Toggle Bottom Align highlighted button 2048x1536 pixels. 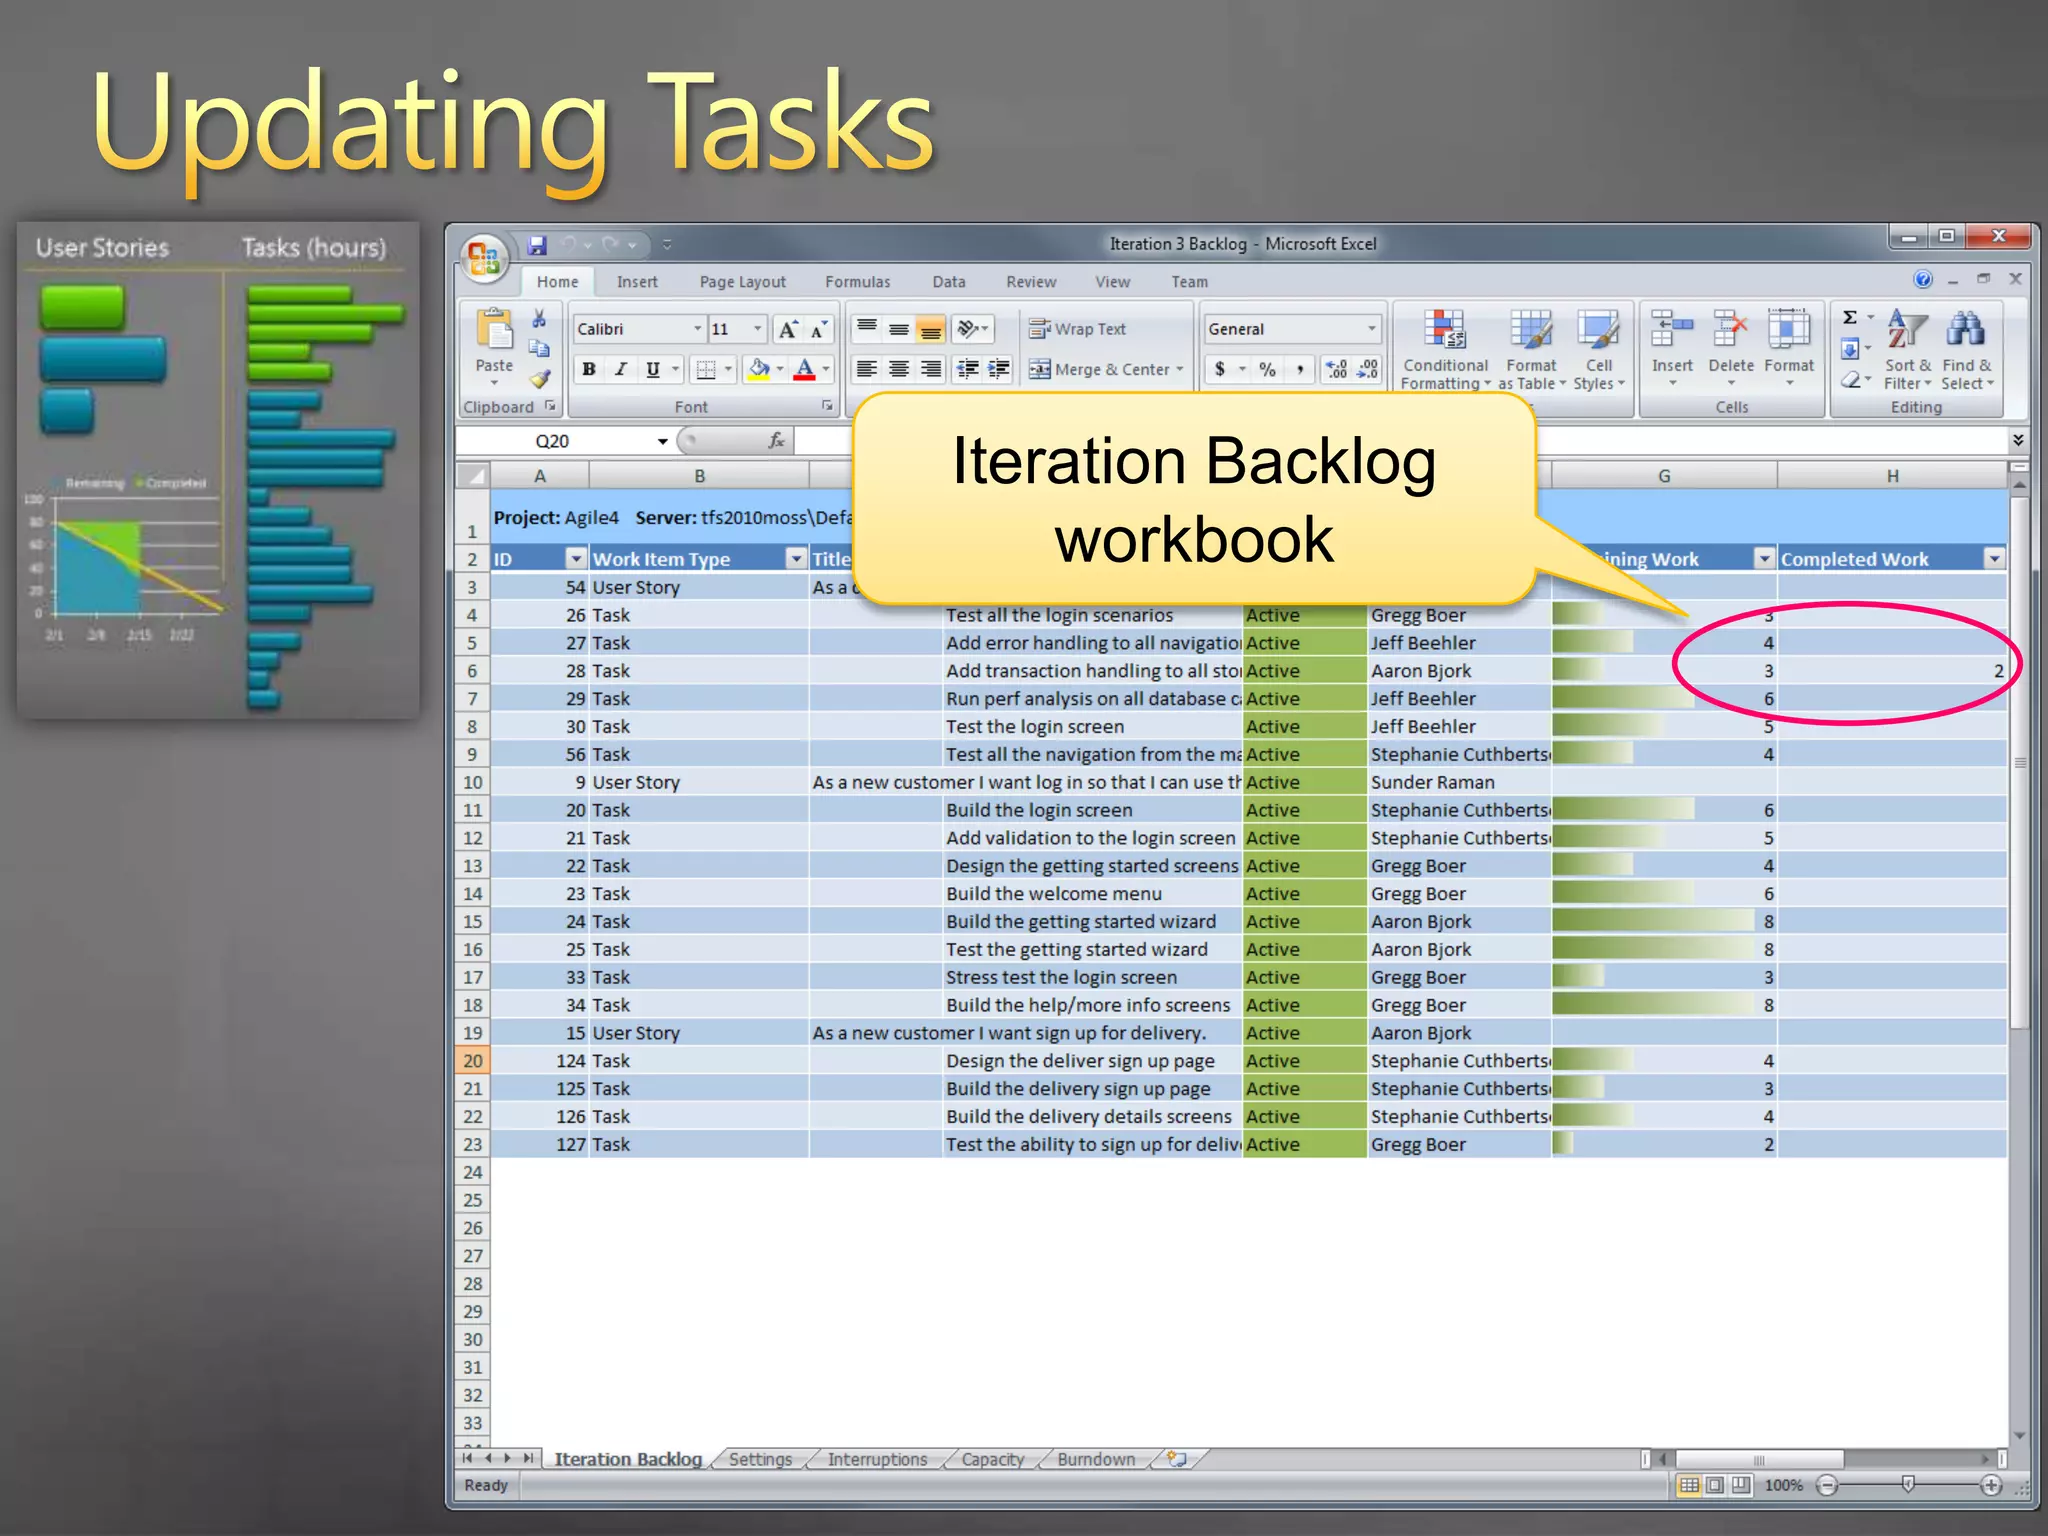pos(931,328)
